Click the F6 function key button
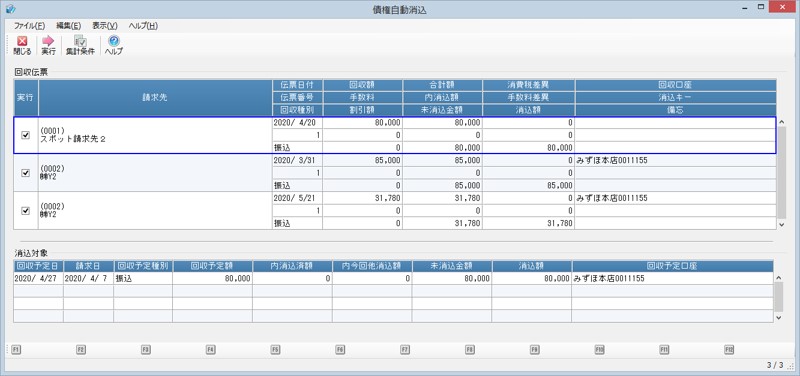 point(340,349)
